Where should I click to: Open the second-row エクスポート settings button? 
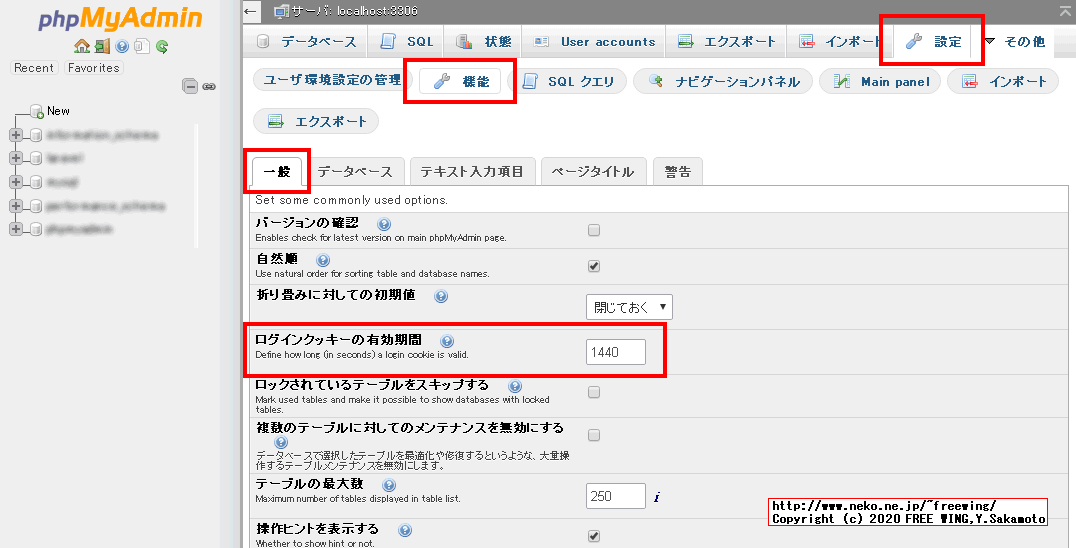316,121
